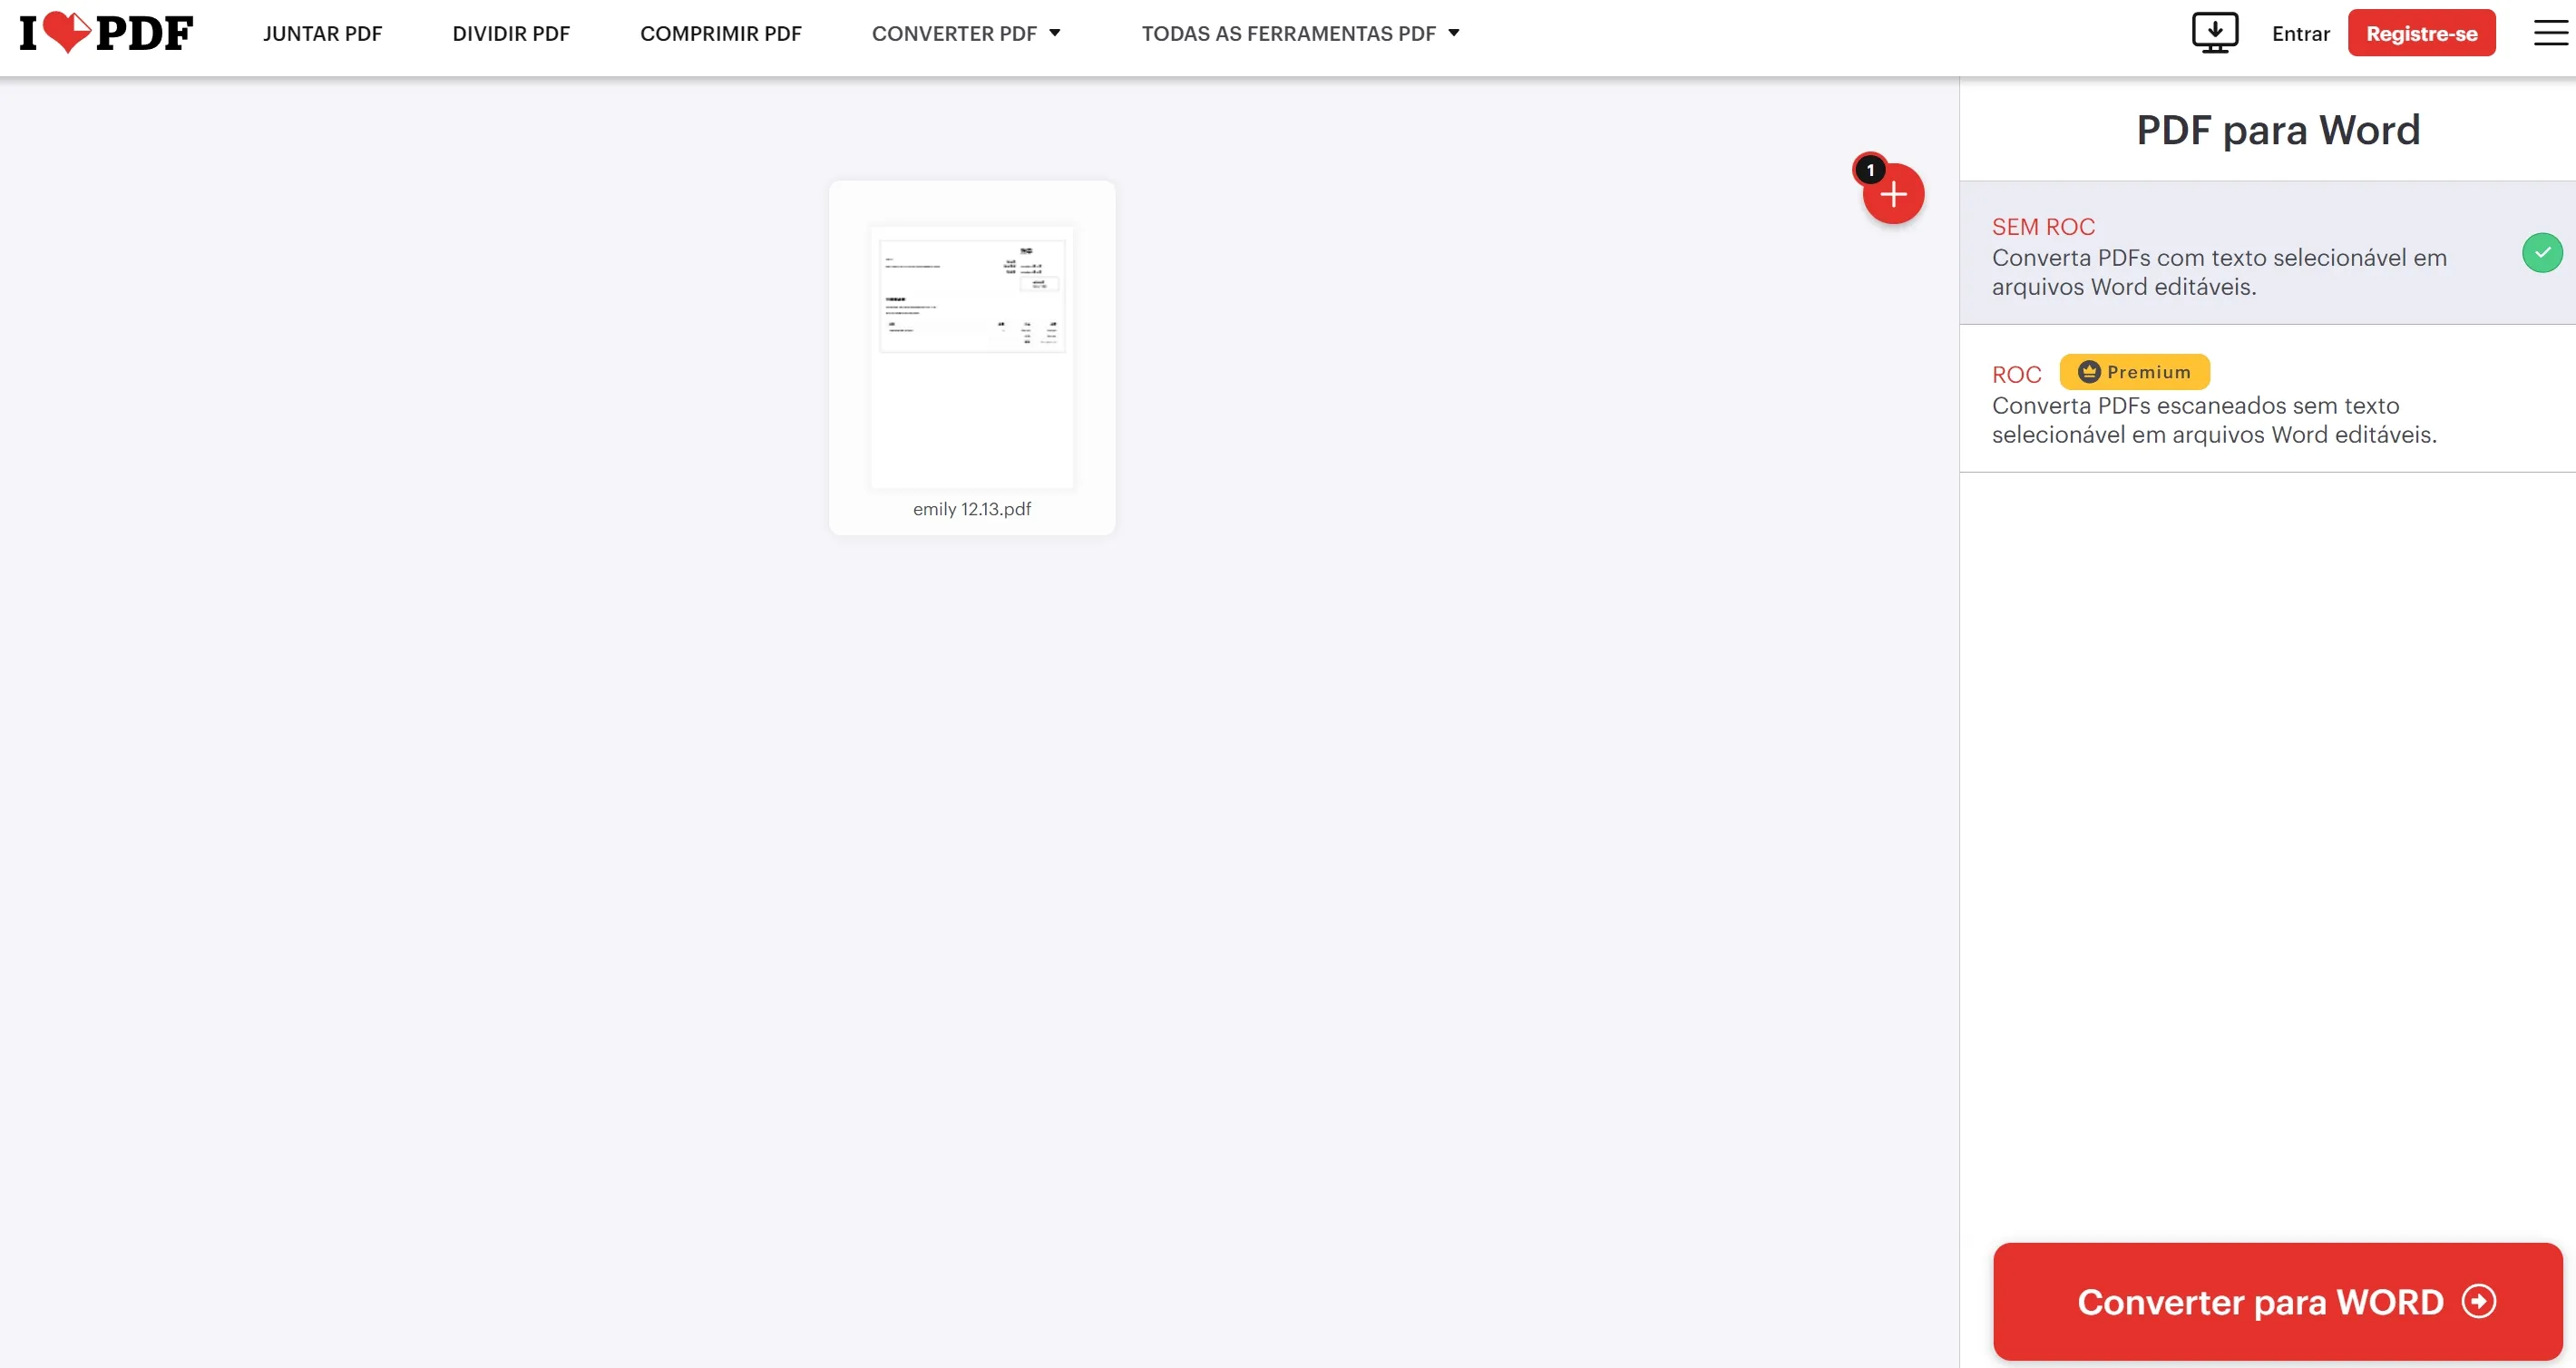
Task: Click the Premium crown icon next to ROC
Action: [2085, 371]
